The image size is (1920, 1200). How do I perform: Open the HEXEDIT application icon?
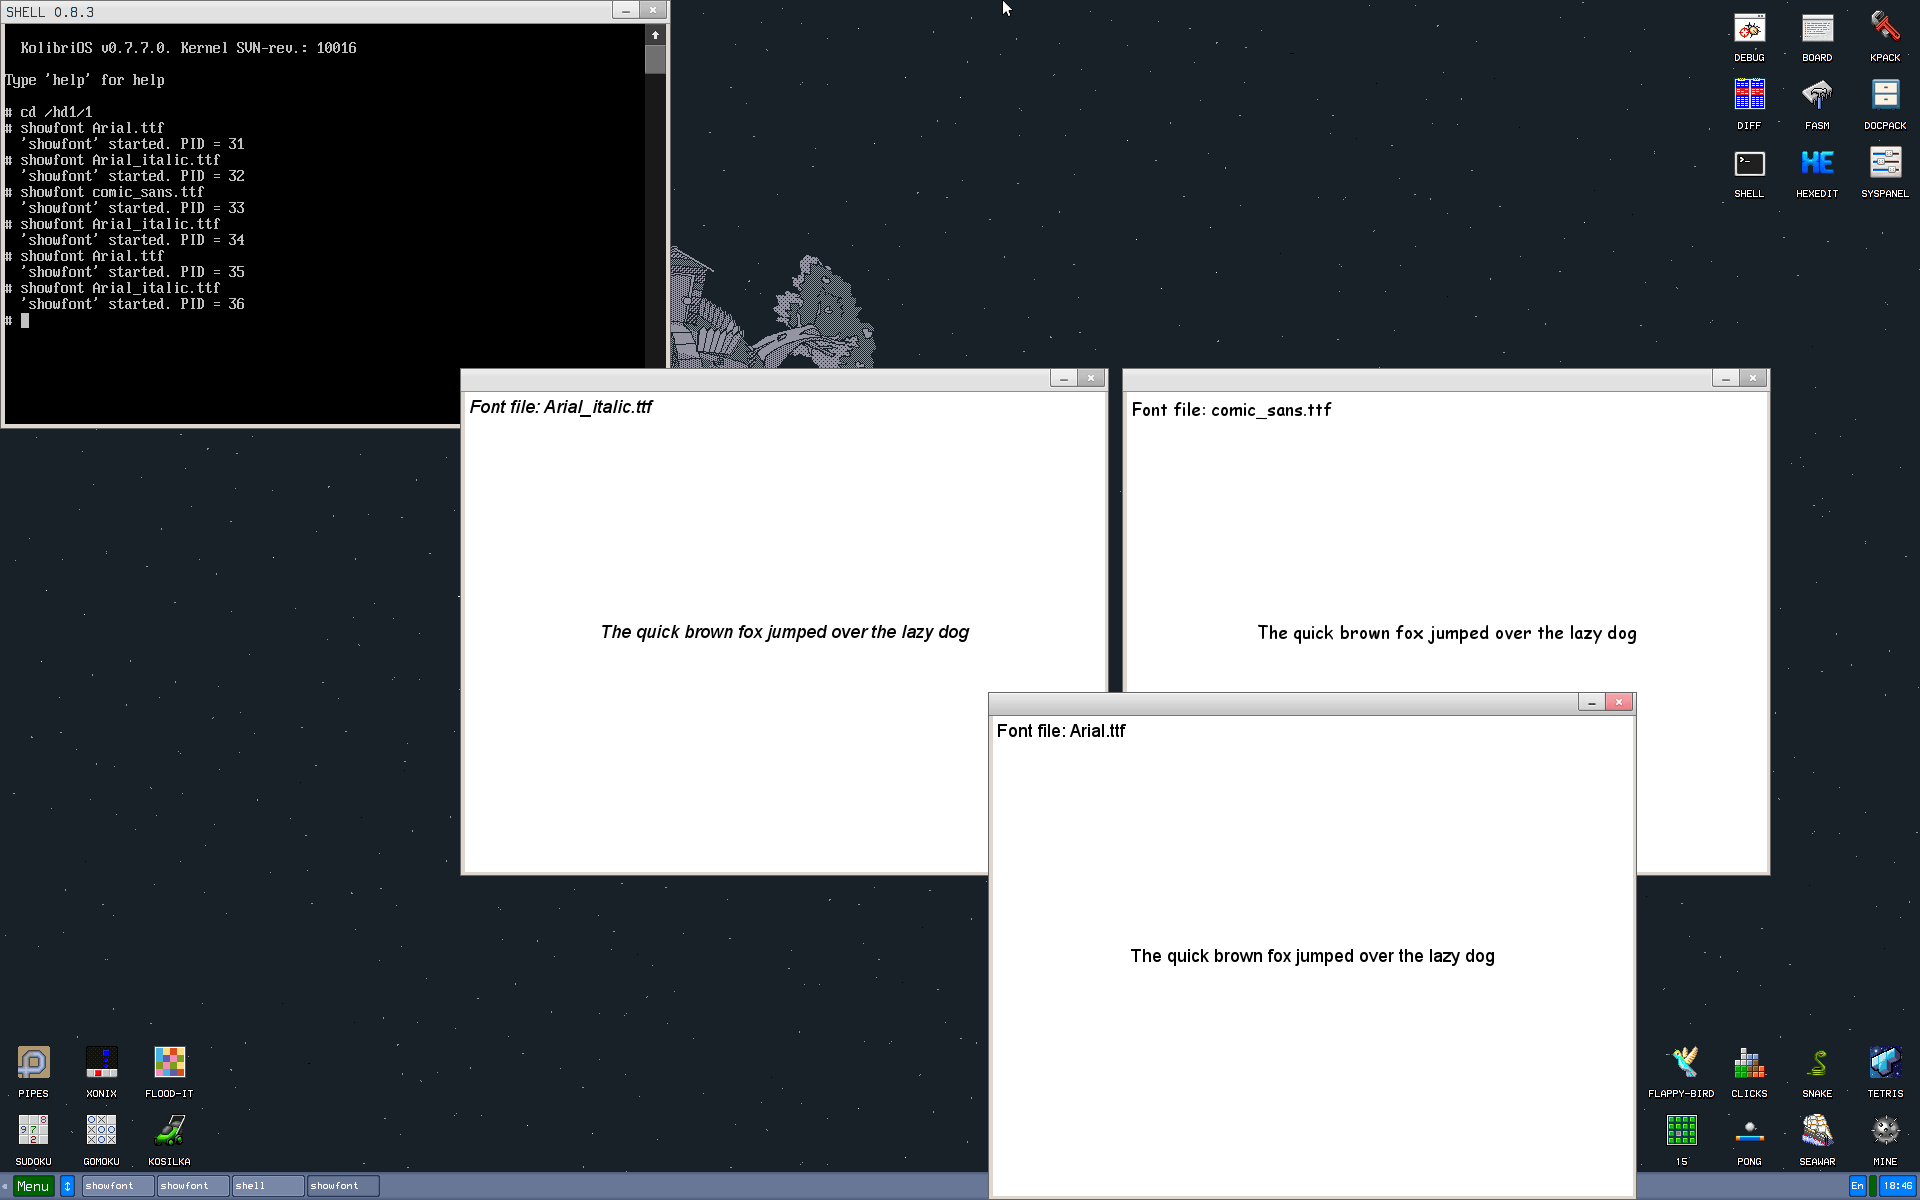[1817, 164]
